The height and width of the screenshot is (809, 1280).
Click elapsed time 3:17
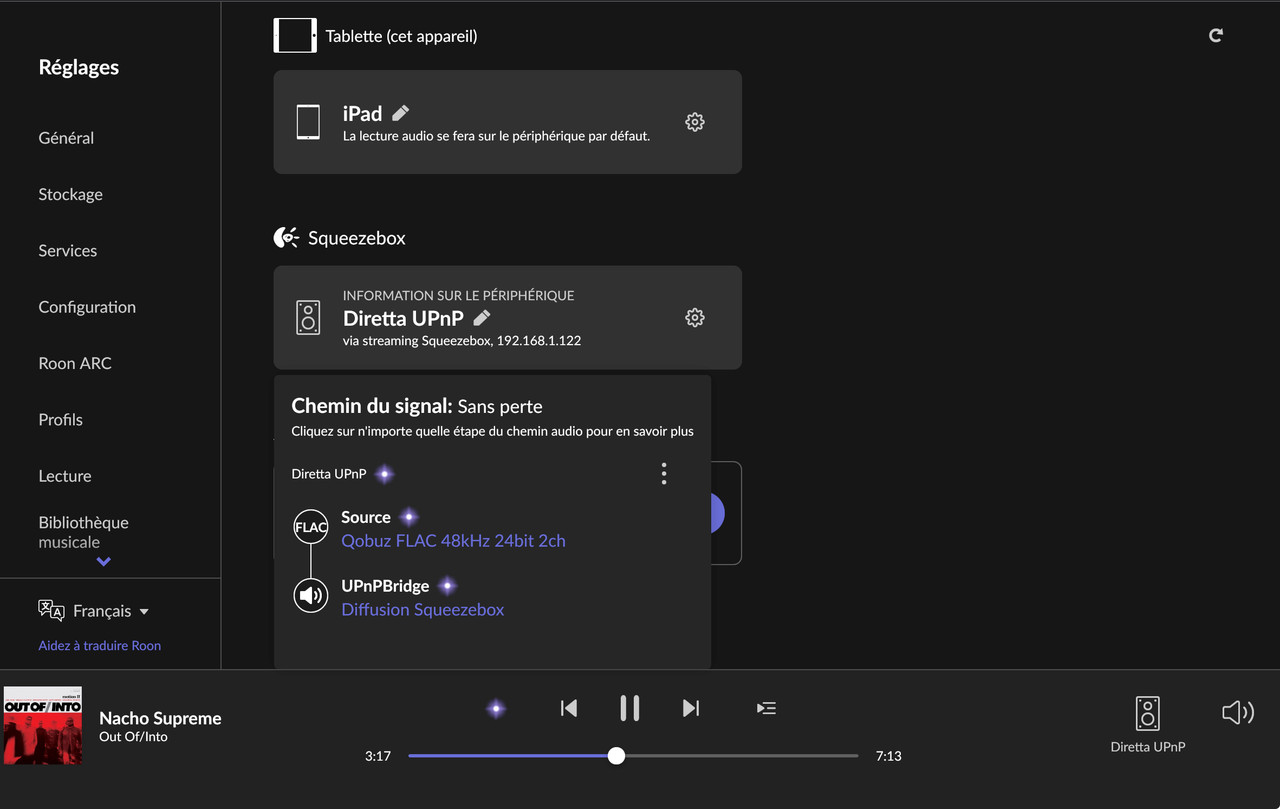point(378,756)
